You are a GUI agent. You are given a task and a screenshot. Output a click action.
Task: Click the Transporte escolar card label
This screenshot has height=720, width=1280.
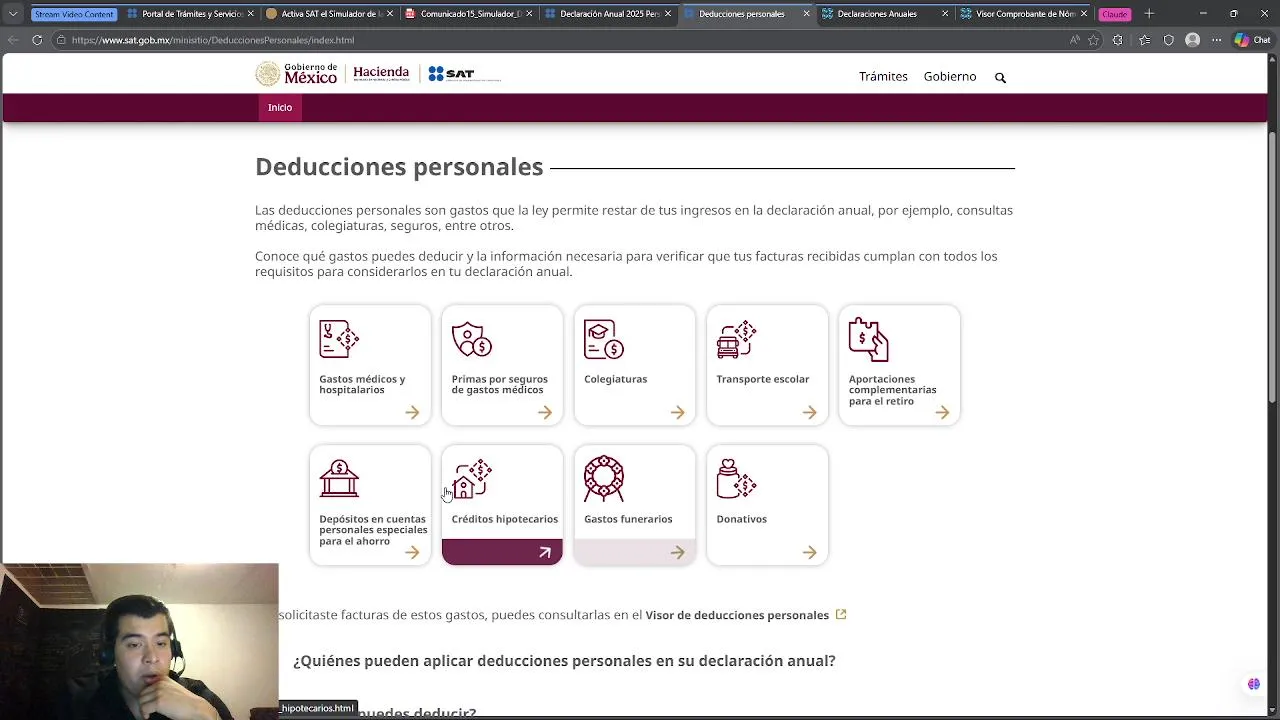pyautogui.click(x=763, y=379)
